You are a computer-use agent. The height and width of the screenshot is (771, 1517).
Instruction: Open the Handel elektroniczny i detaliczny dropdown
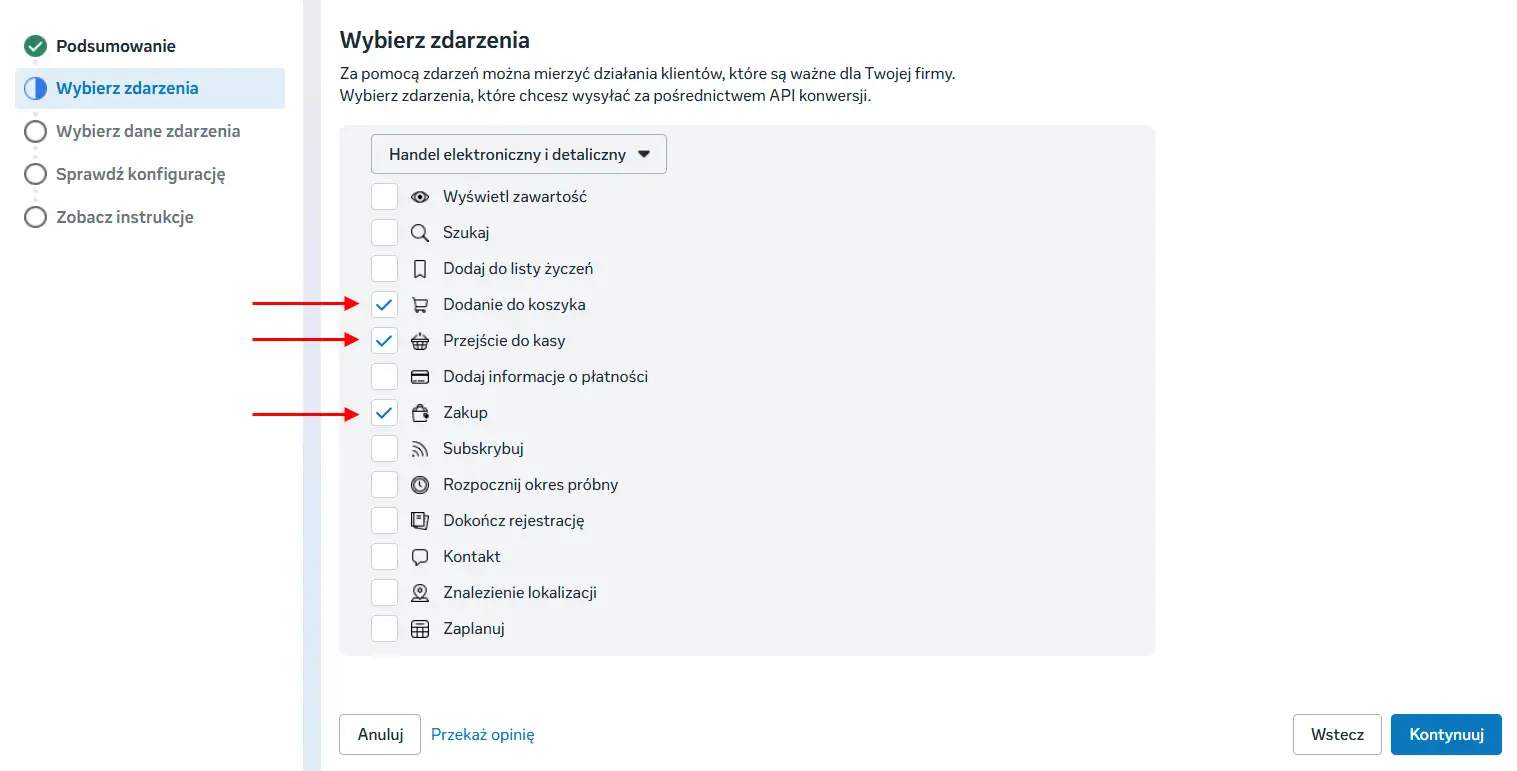pos(519,154)
